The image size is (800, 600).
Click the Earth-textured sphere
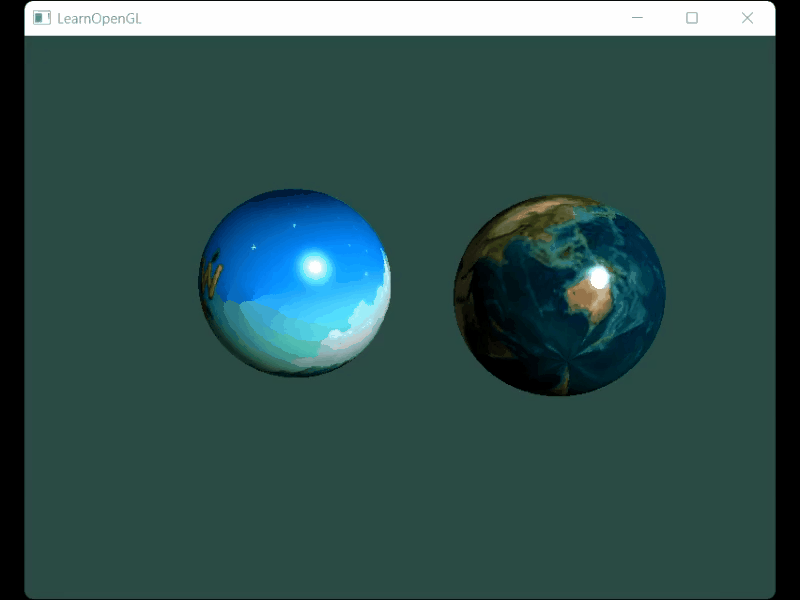[x=560, y=295]
